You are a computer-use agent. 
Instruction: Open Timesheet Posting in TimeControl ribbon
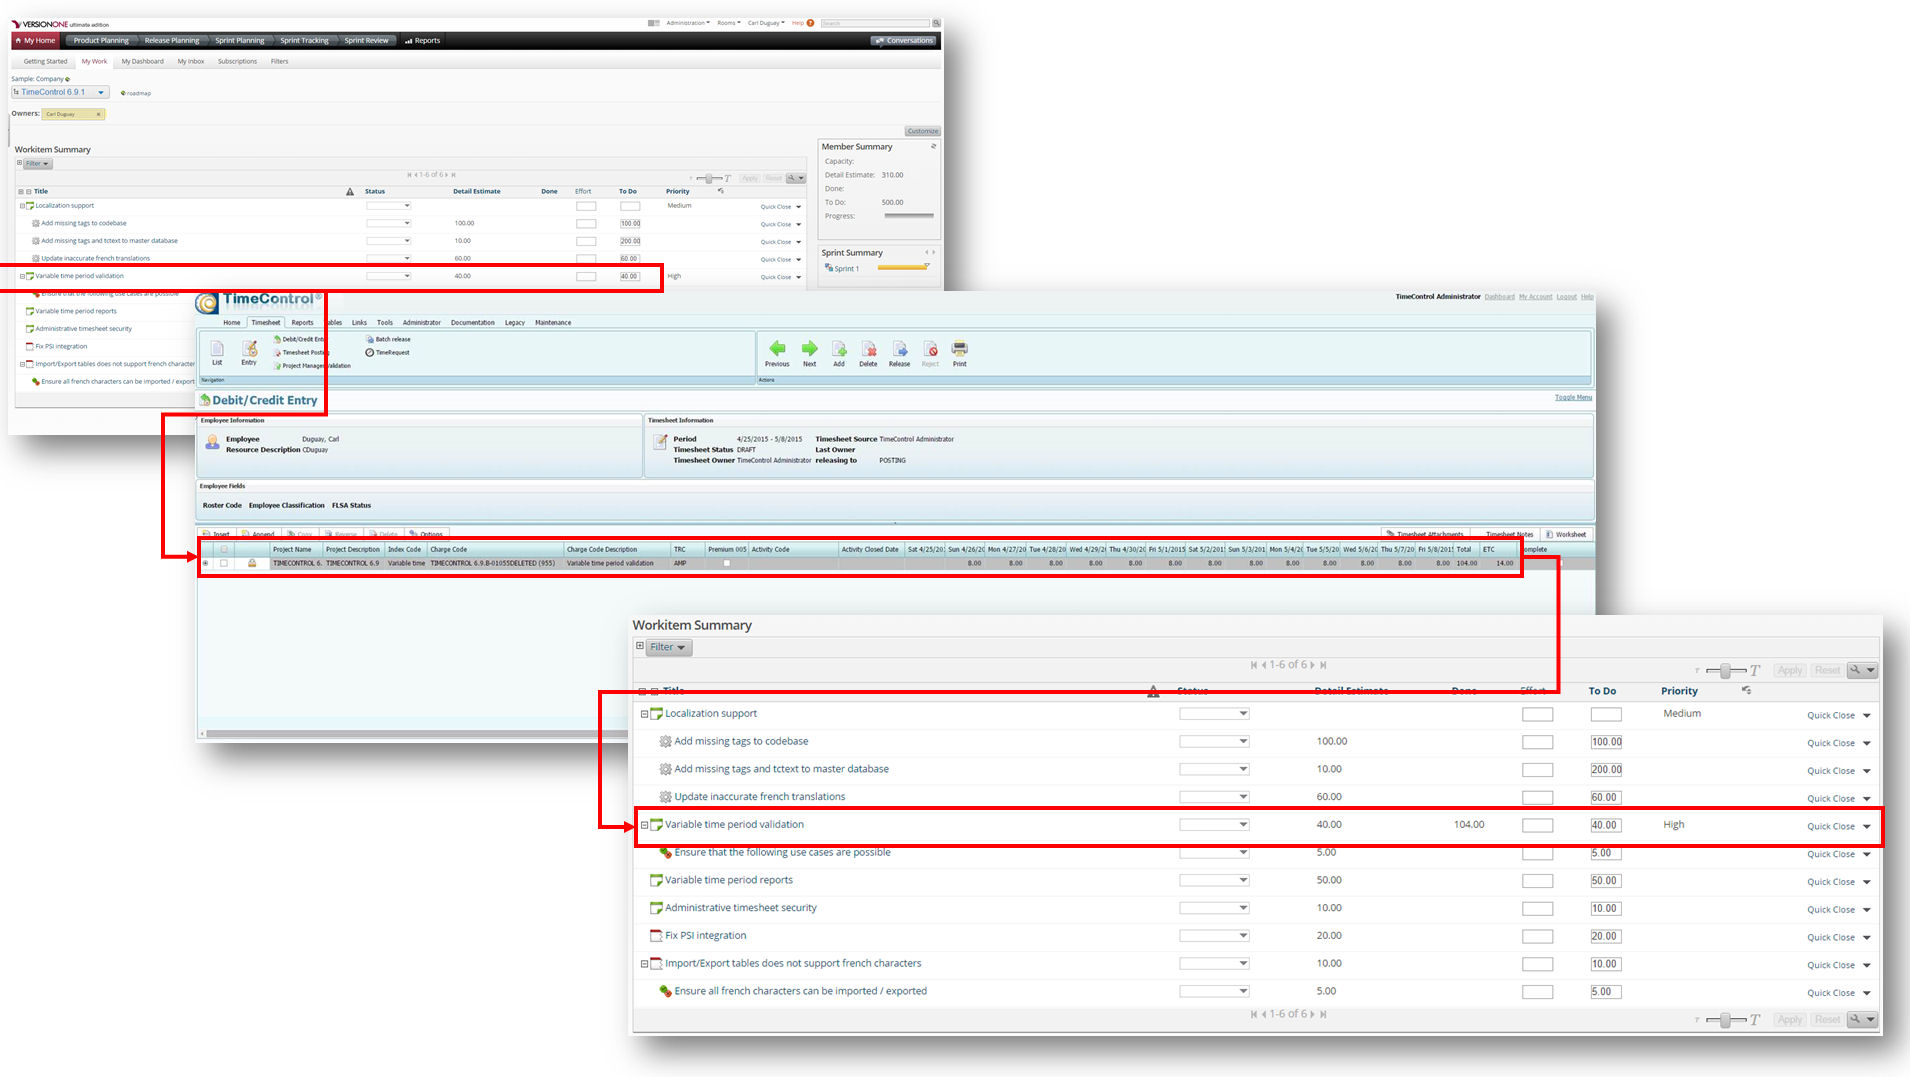(x=300, y=352)
